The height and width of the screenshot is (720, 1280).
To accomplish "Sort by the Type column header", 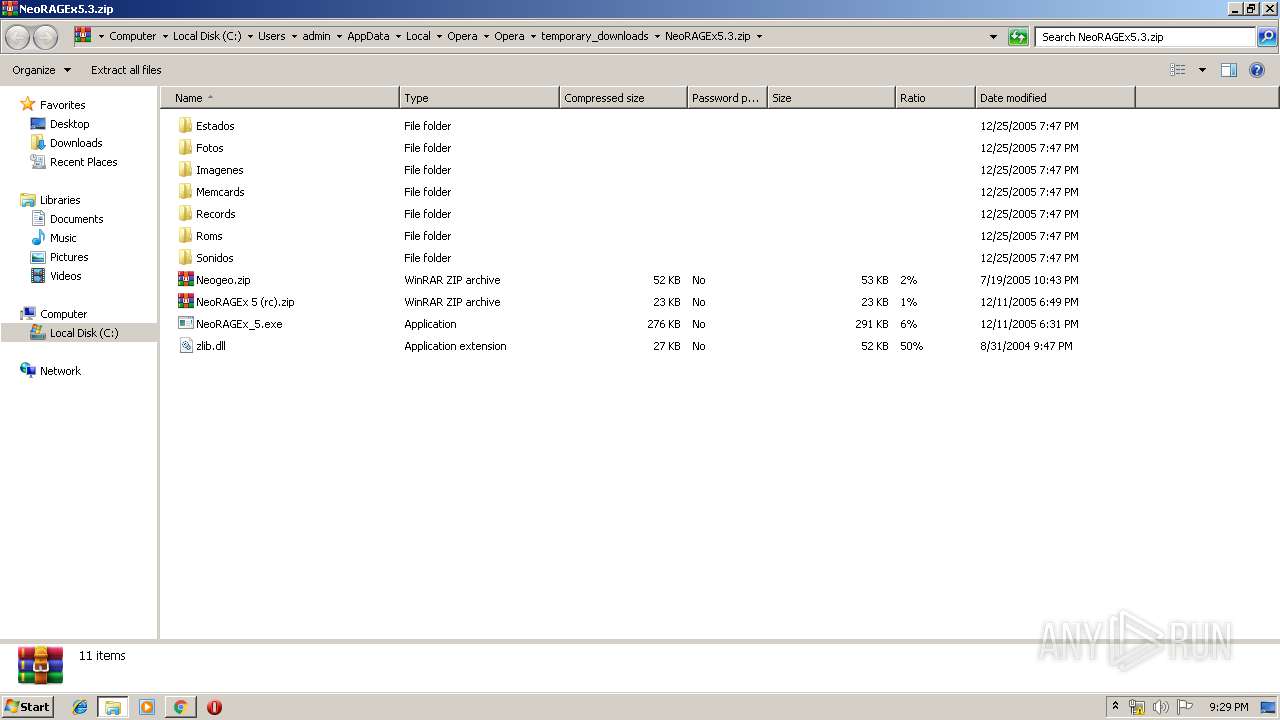I will pos(479,98).
